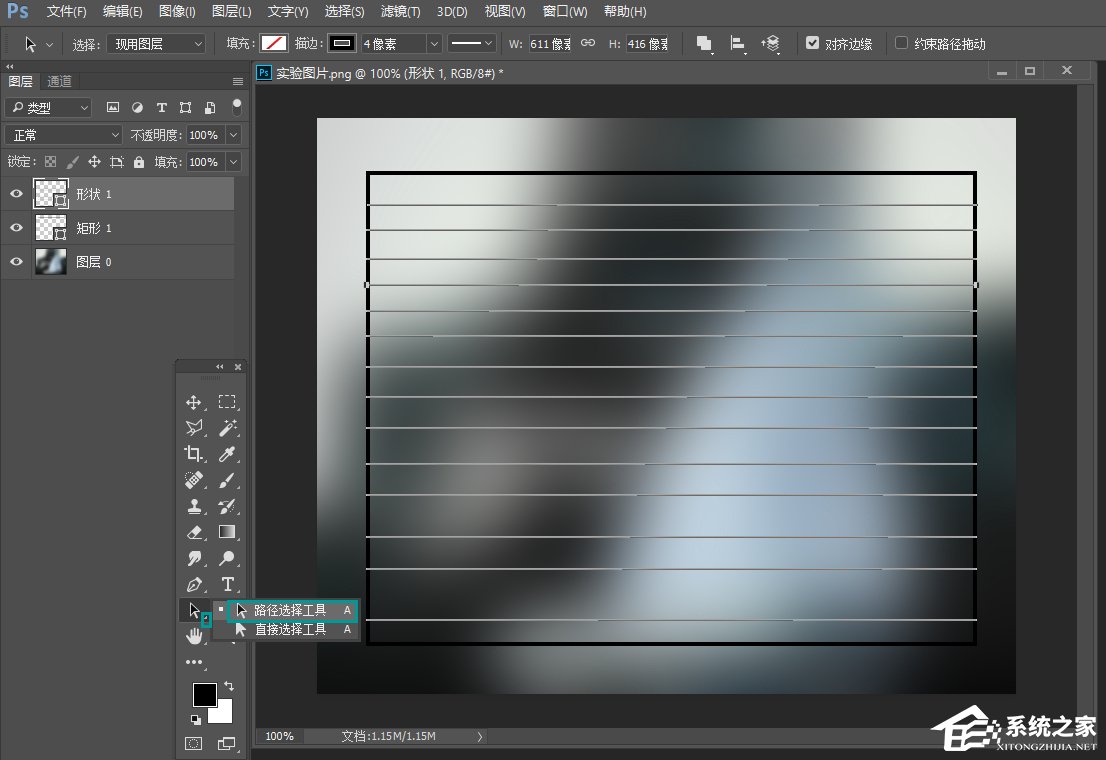Choose 直接选择工具 from the flyout
Screen dimensions: 1106x760
[x=289, y=630]
